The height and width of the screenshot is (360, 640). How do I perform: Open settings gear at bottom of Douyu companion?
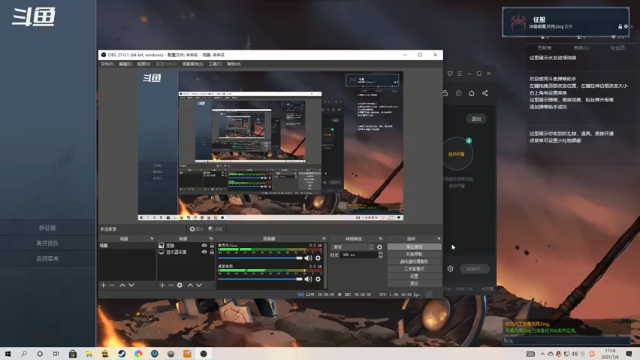pos(450,269)
